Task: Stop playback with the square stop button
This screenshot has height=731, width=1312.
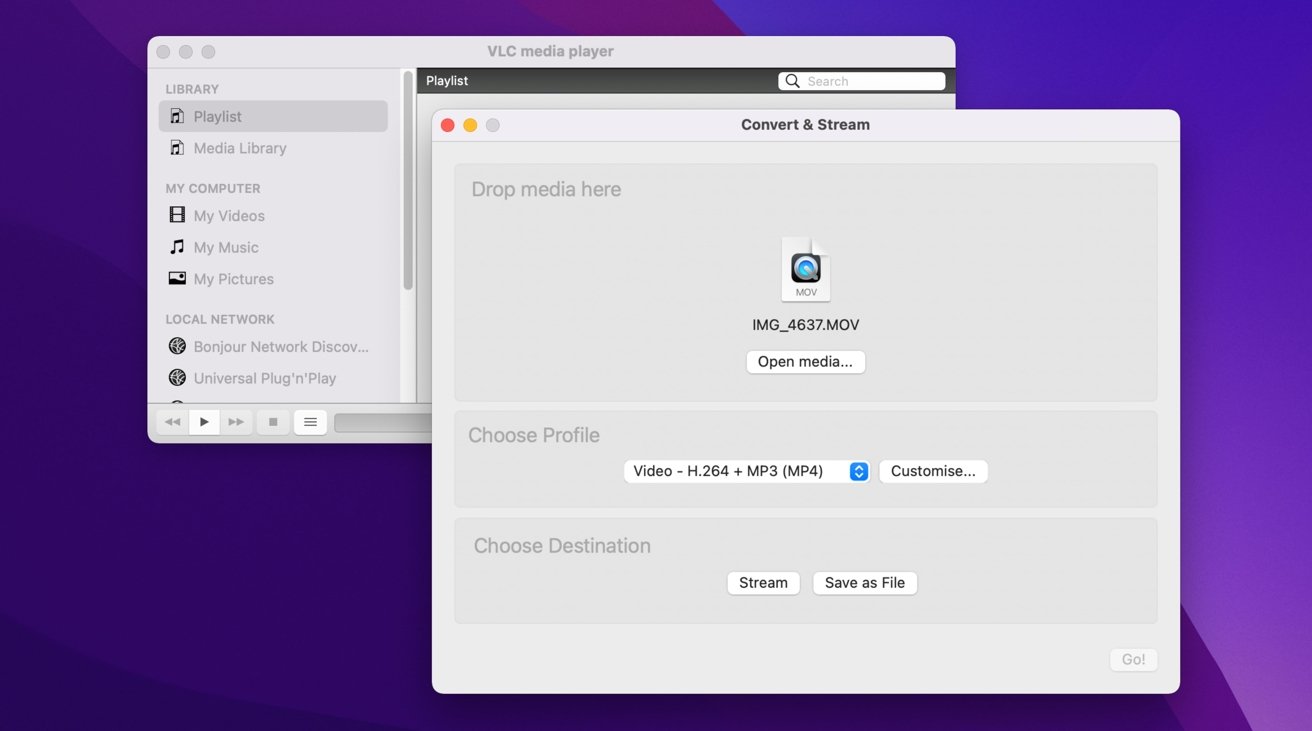Action: point(273,422)
